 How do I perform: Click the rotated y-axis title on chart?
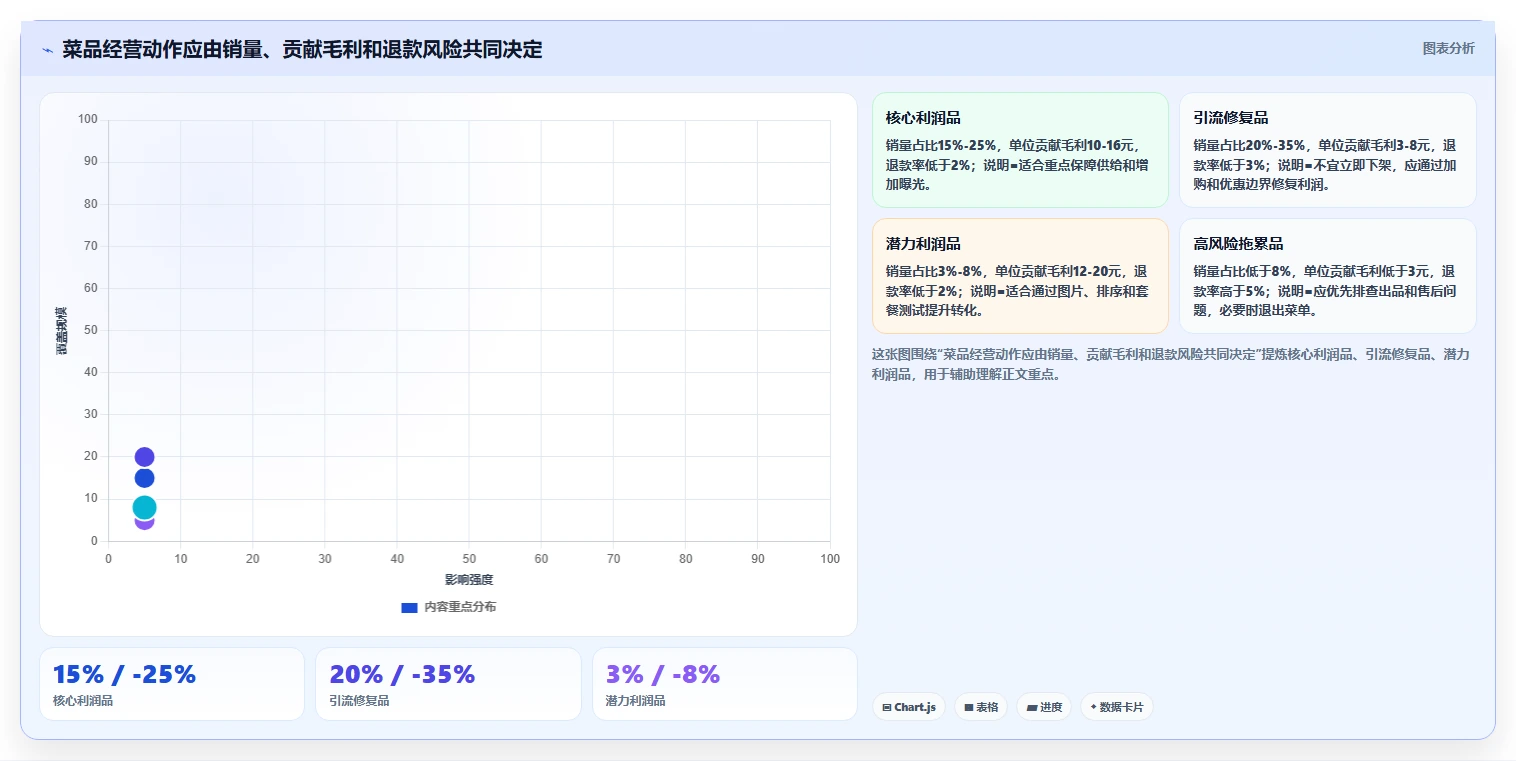click(x=61, y=331)
